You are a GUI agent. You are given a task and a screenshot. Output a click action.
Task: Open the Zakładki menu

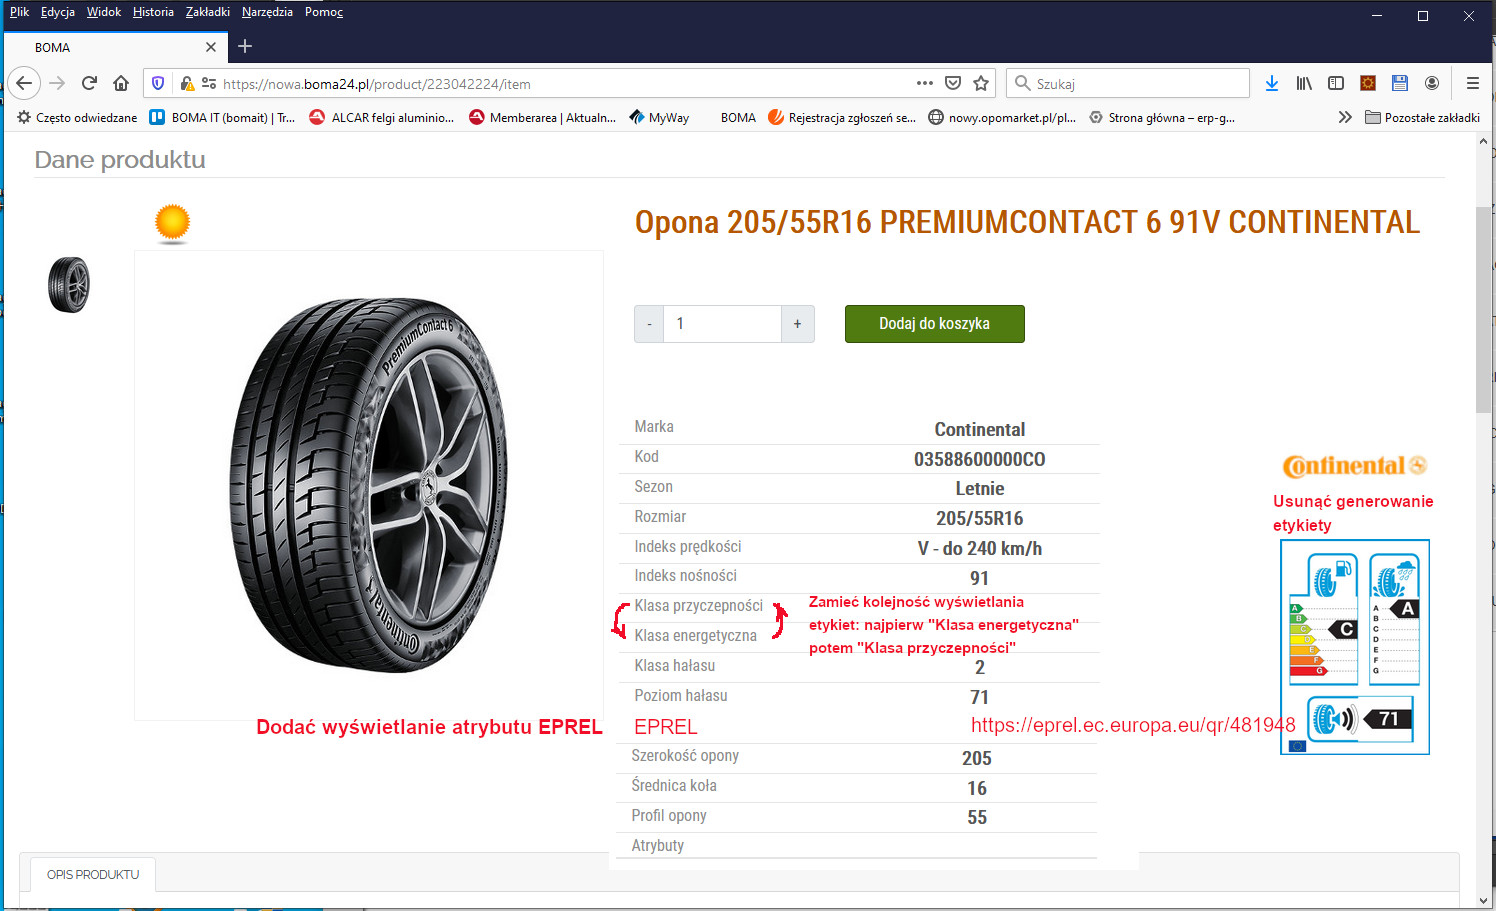pyautogui.click(x=207, y=12)
